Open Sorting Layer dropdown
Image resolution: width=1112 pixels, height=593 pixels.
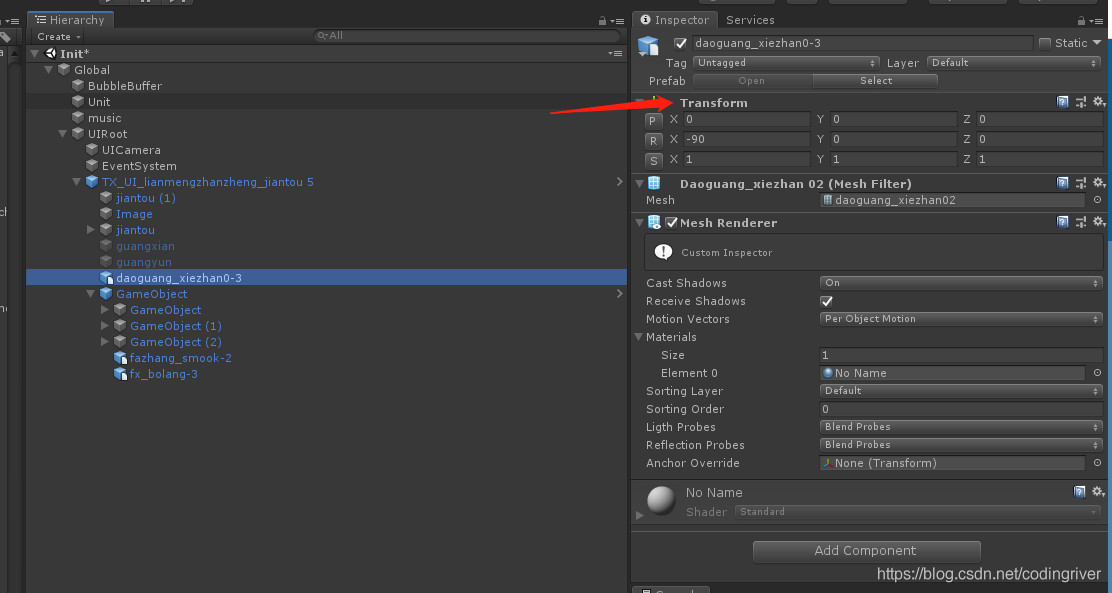961,391
